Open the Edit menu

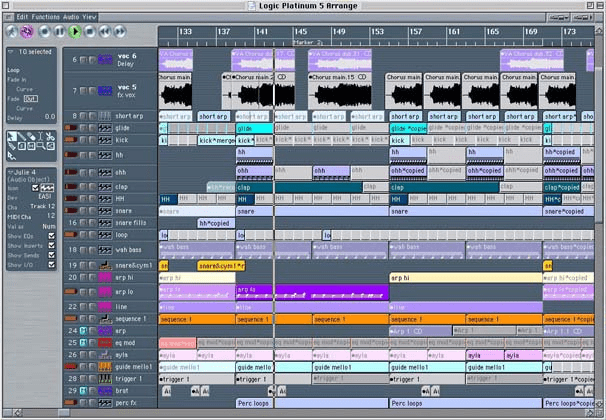pos(22,17)
